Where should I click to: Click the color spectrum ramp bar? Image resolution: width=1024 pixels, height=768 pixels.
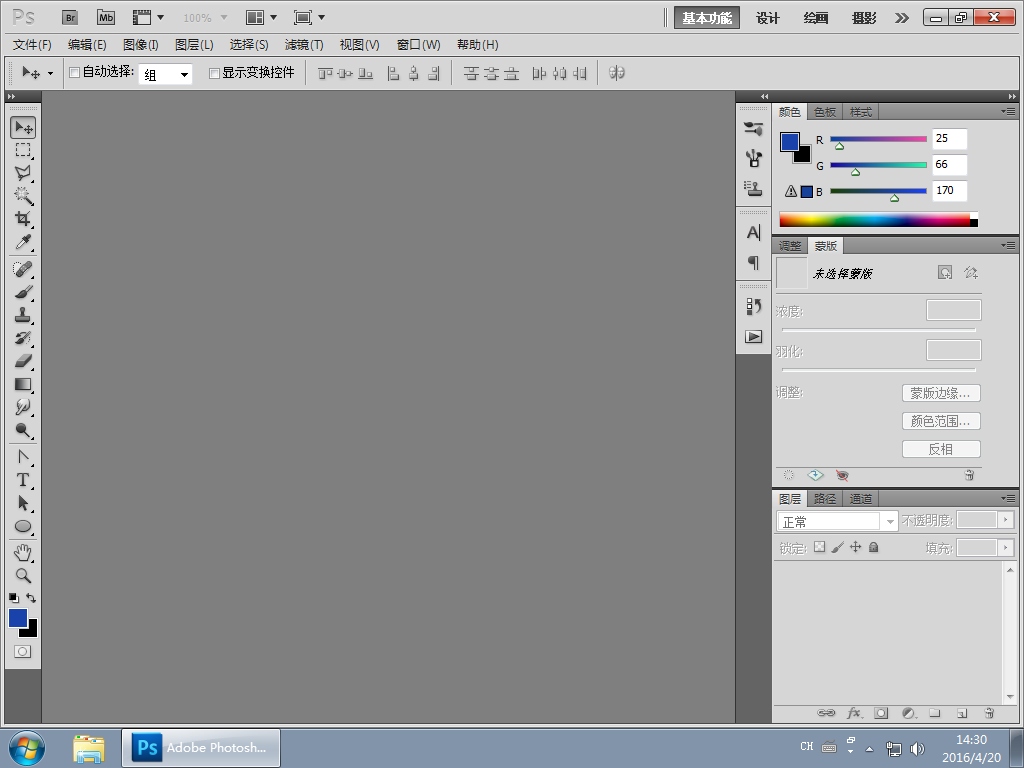coord(878,219)
